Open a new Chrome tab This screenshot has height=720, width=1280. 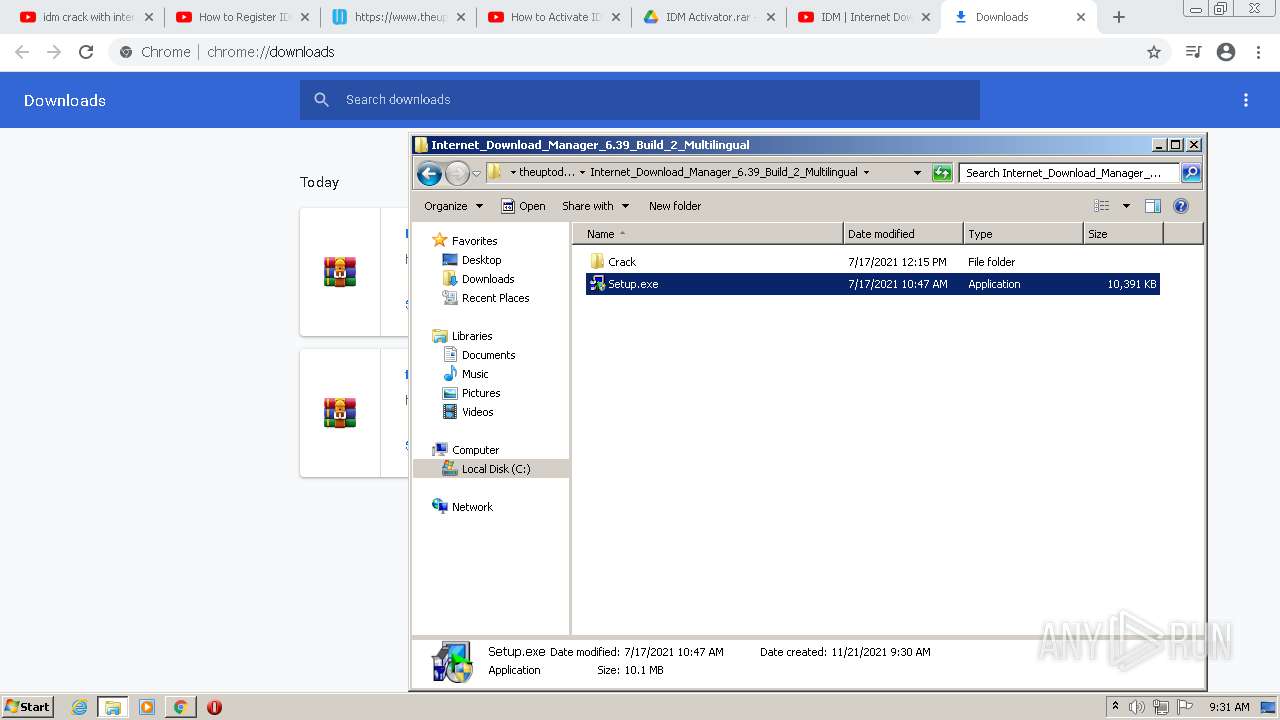click(1119, 17)
